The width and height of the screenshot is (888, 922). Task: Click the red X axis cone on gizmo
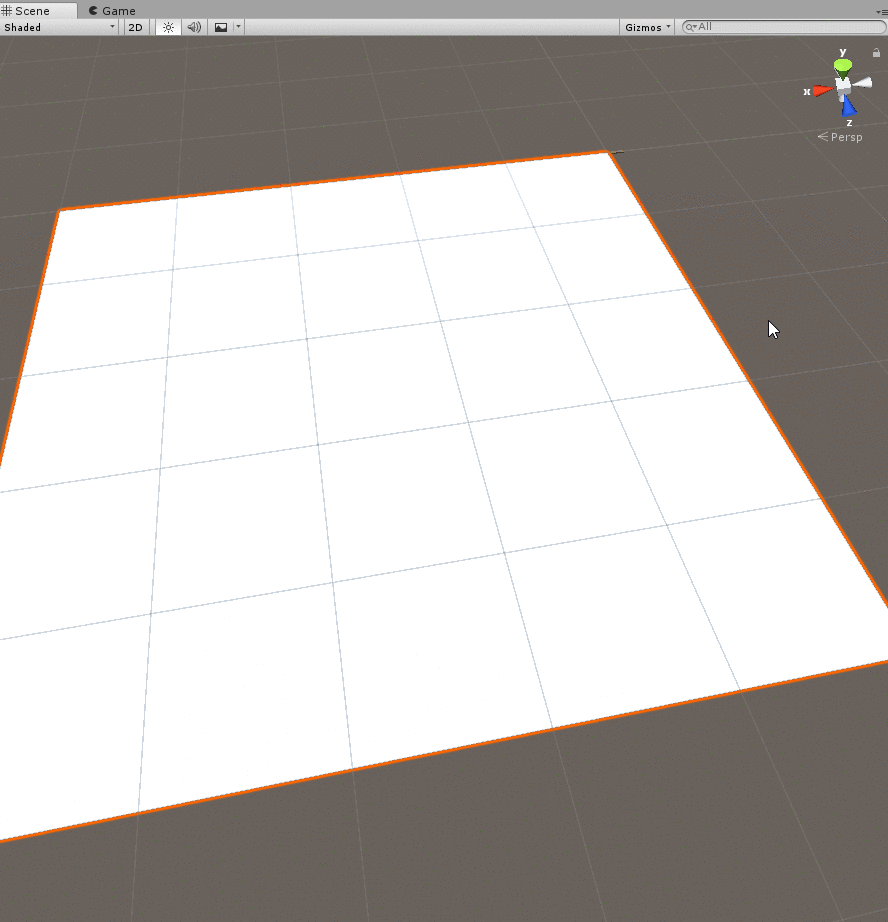point(822,91)
